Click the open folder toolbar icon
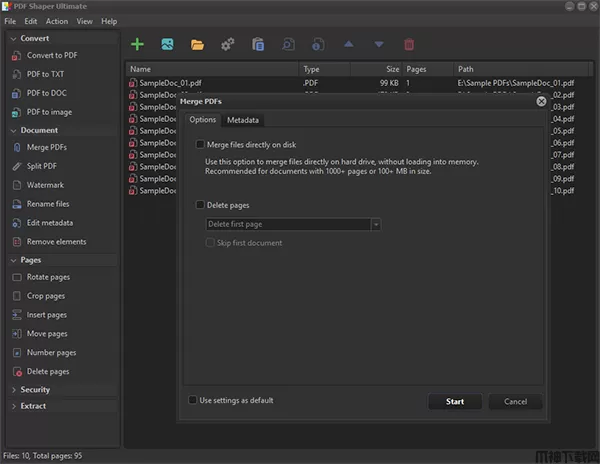Image resolution: width=600 pixels, height=464 pixels. [198, 44]
